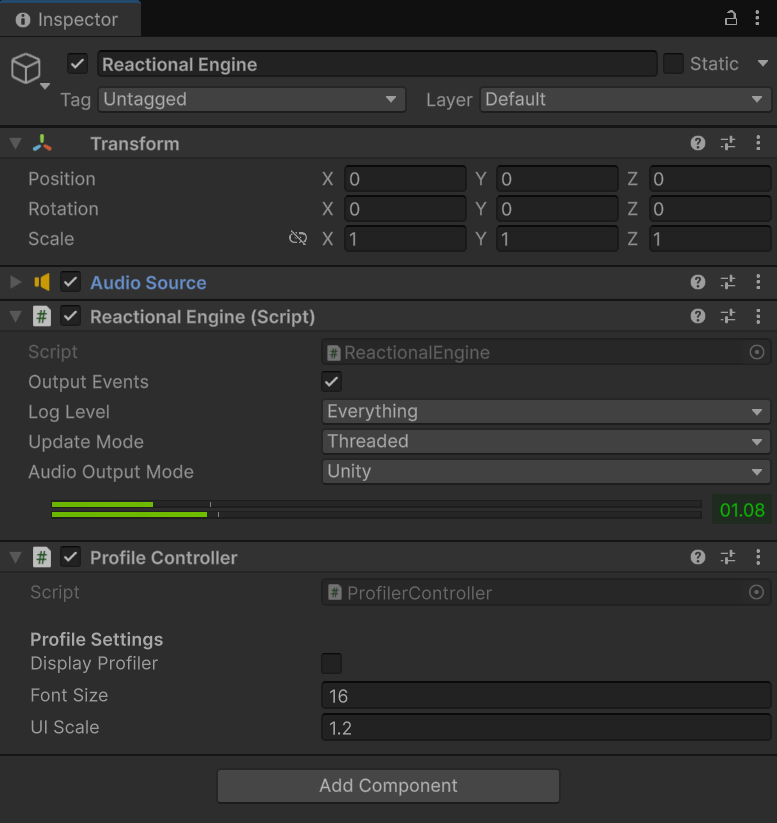
Task: Open the Update Mode dropdown
Action: pos(546,442)
